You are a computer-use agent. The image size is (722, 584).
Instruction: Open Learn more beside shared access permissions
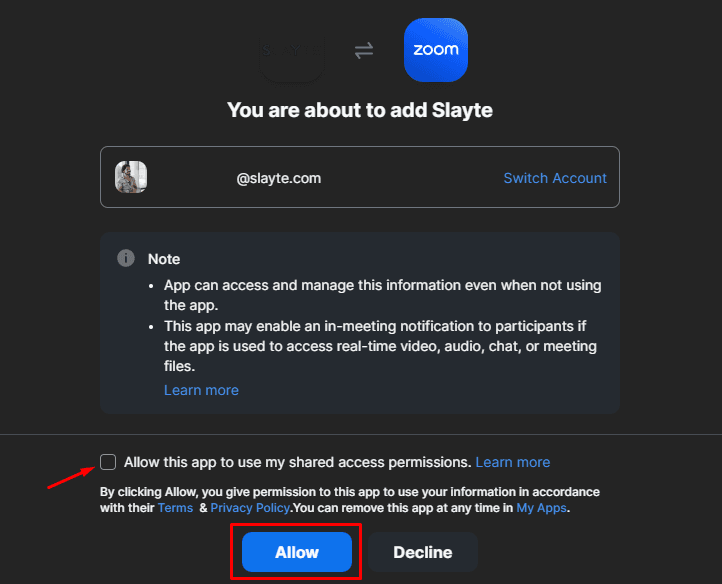coord(512,462)
